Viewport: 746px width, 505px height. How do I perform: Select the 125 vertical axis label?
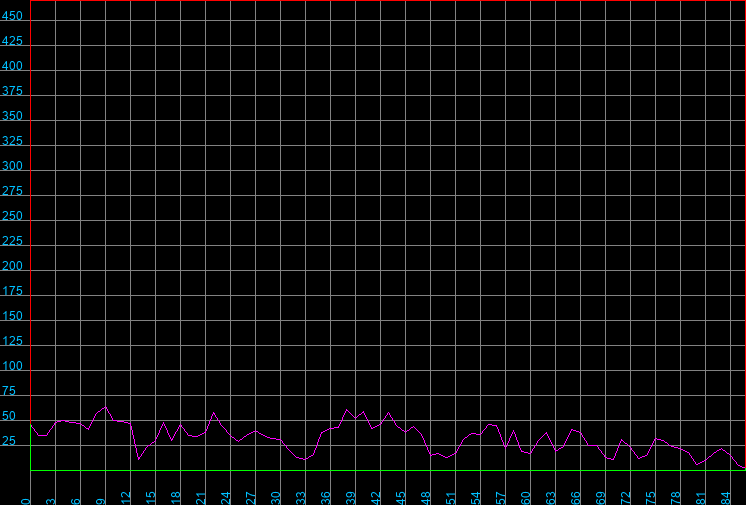coord(12,341)
